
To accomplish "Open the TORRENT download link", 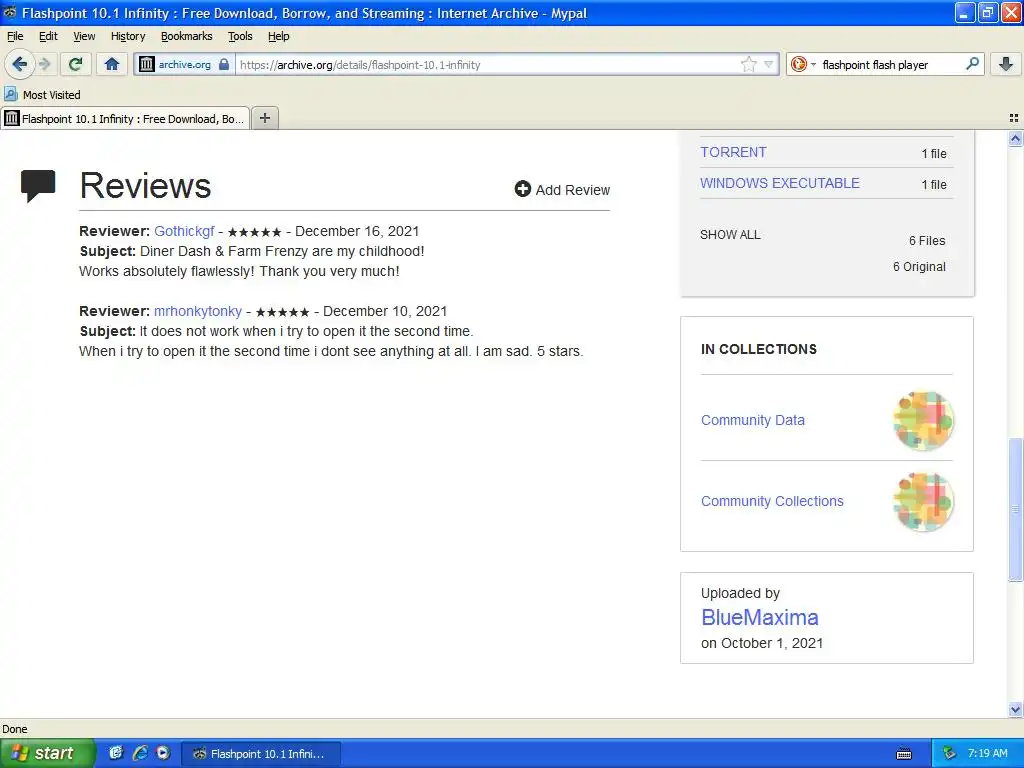I will [733, 152].
